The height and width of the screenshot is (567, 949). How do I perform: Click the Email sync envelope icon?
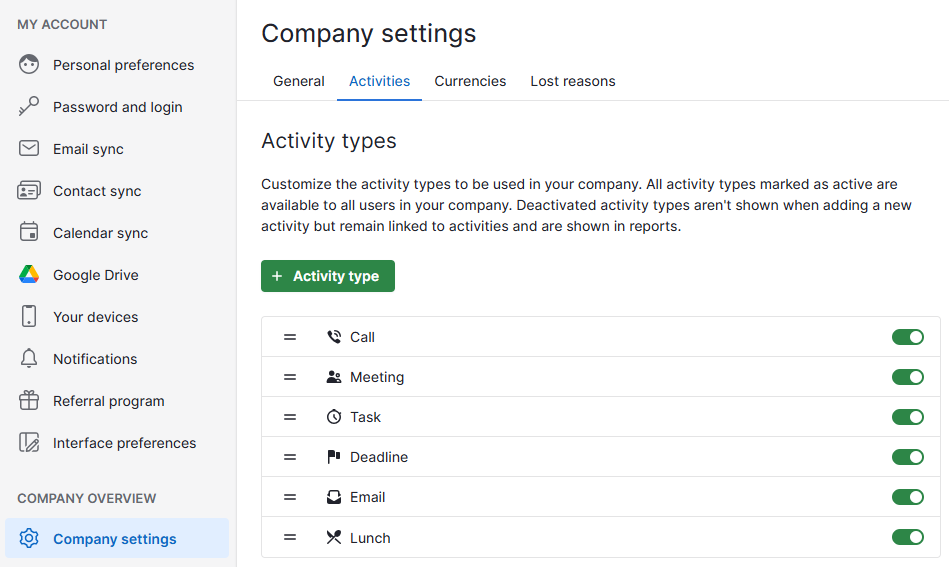click(x=29, y=149)
